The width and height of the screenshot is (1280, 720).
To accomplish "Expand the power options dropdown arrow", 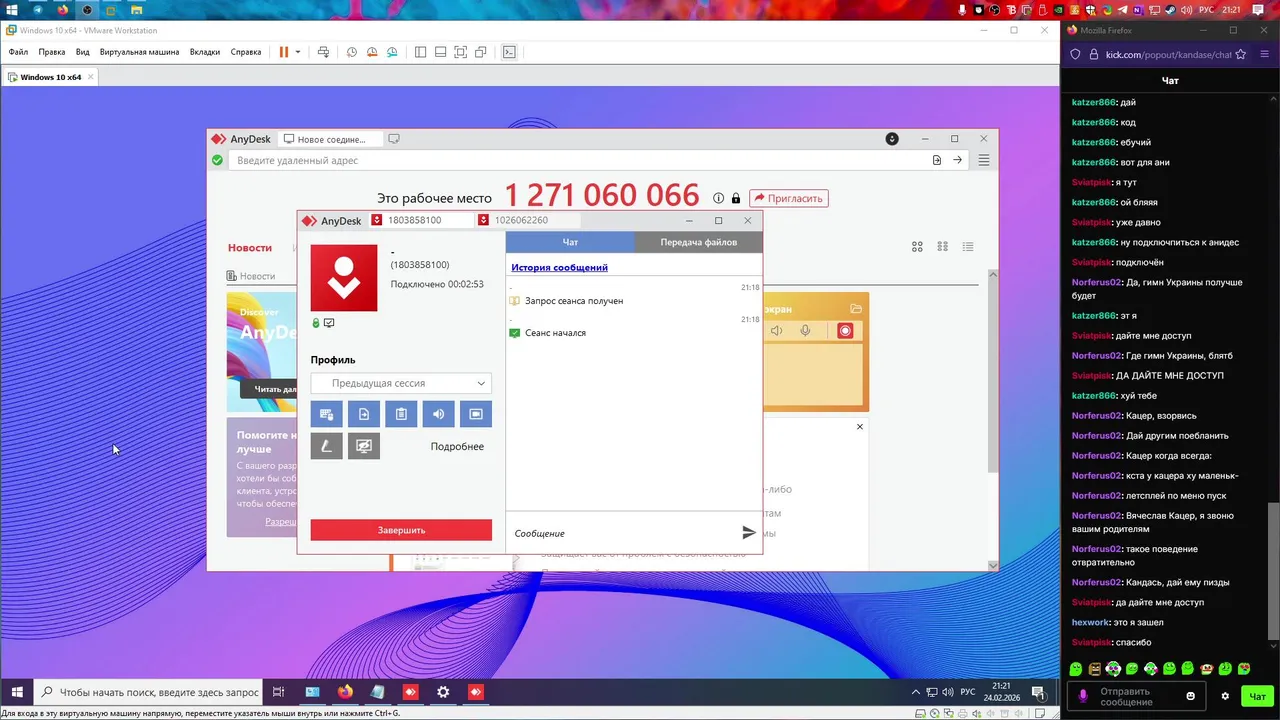I will [298, 52].
